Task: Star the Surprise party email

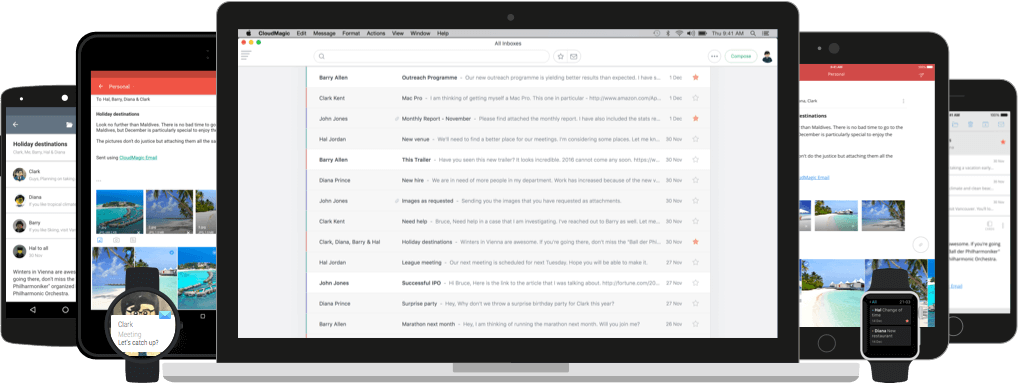Action: (695, 303)
